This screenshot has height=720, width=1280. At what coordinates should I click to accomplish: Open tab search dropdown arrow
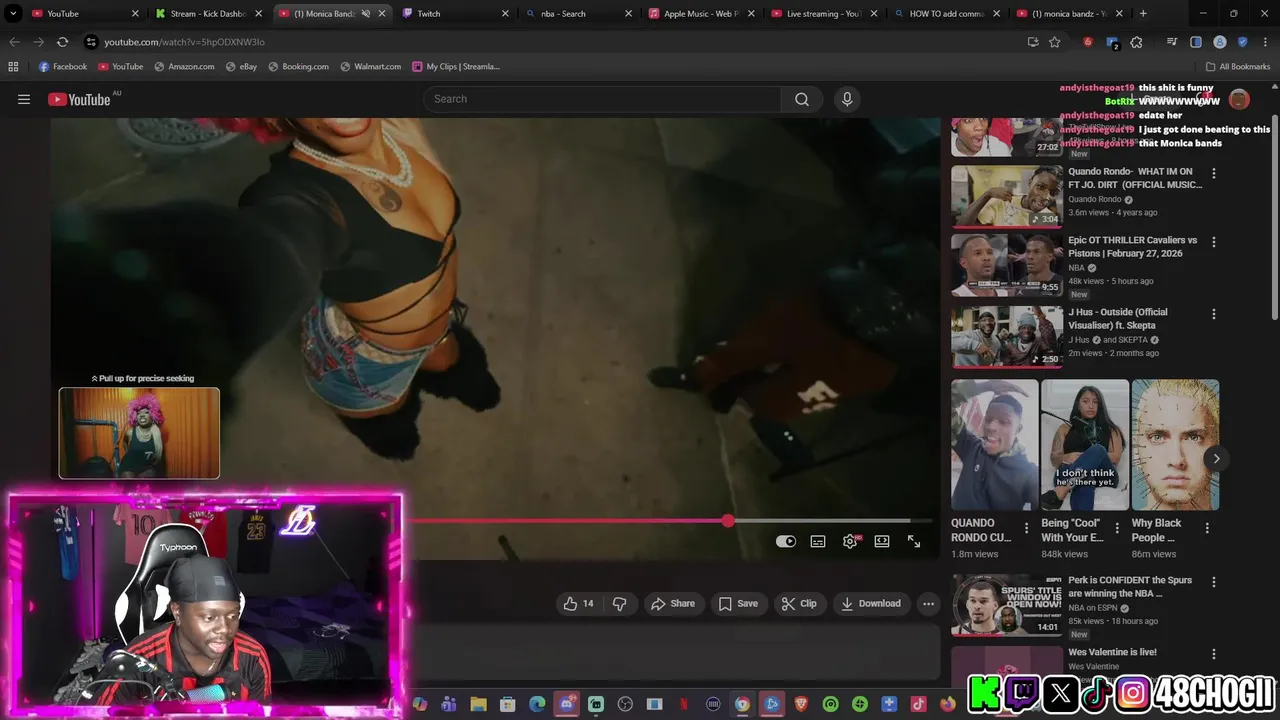pyautogui.click(x=13, y=14)
